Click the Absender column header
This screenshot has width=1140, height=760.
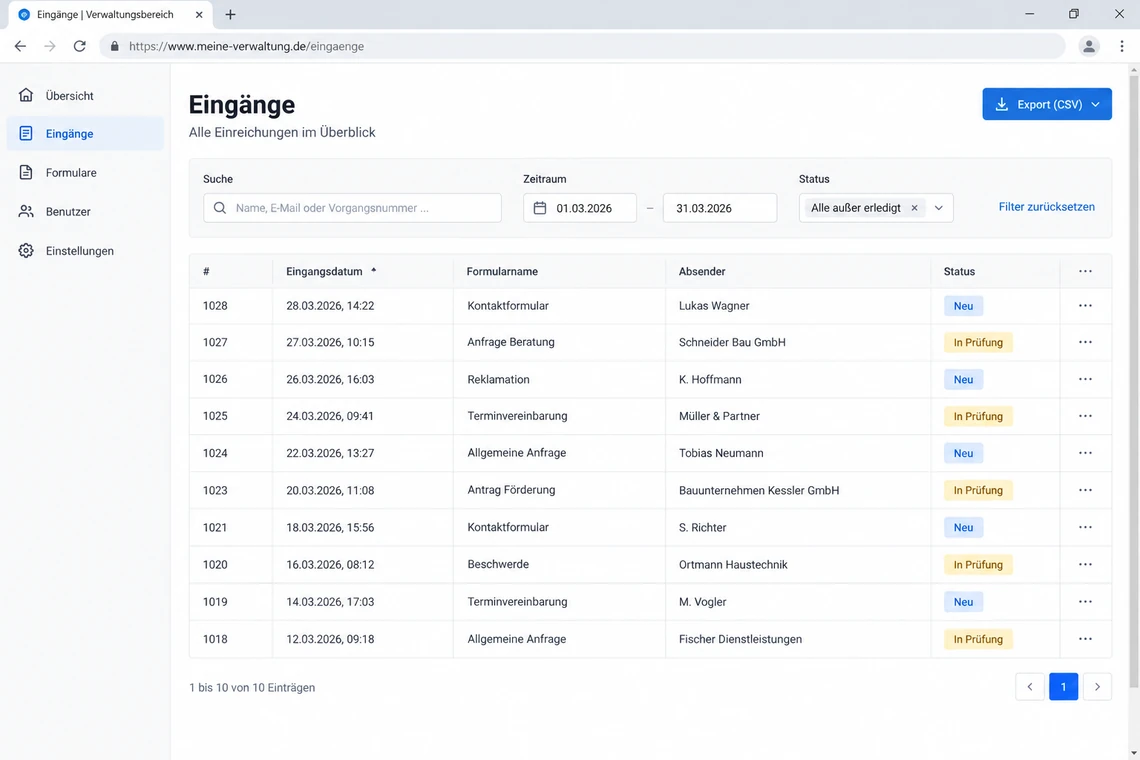point(702,271)
